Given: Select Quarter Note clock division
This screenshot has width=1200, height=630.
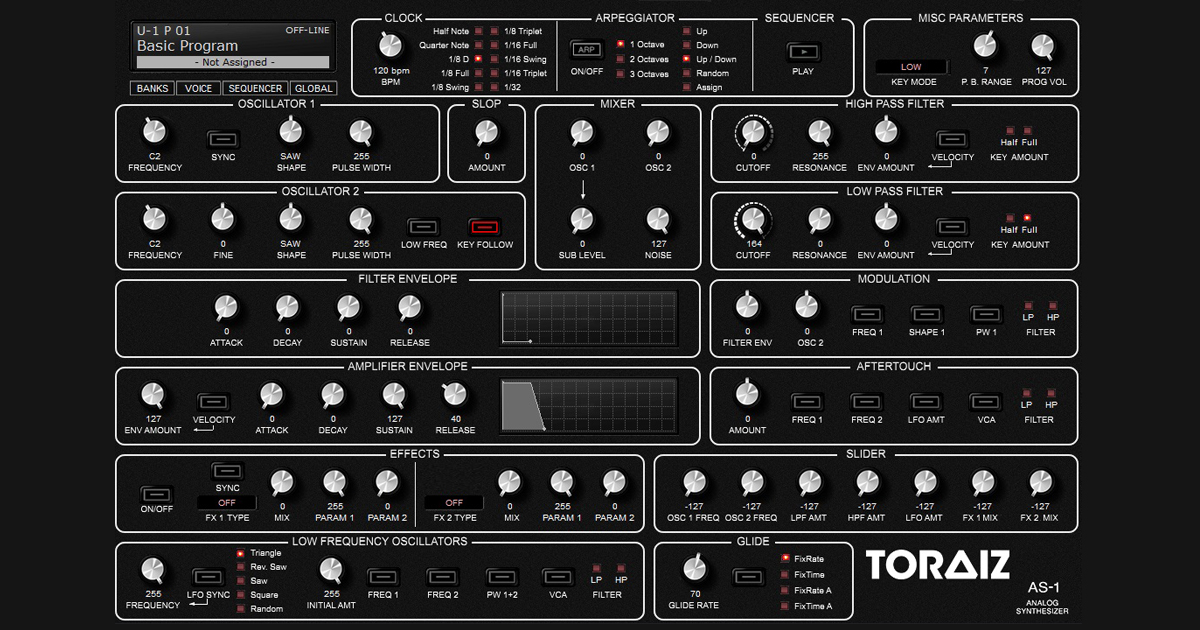Looking at the screenshot, I should coord(479,45).
